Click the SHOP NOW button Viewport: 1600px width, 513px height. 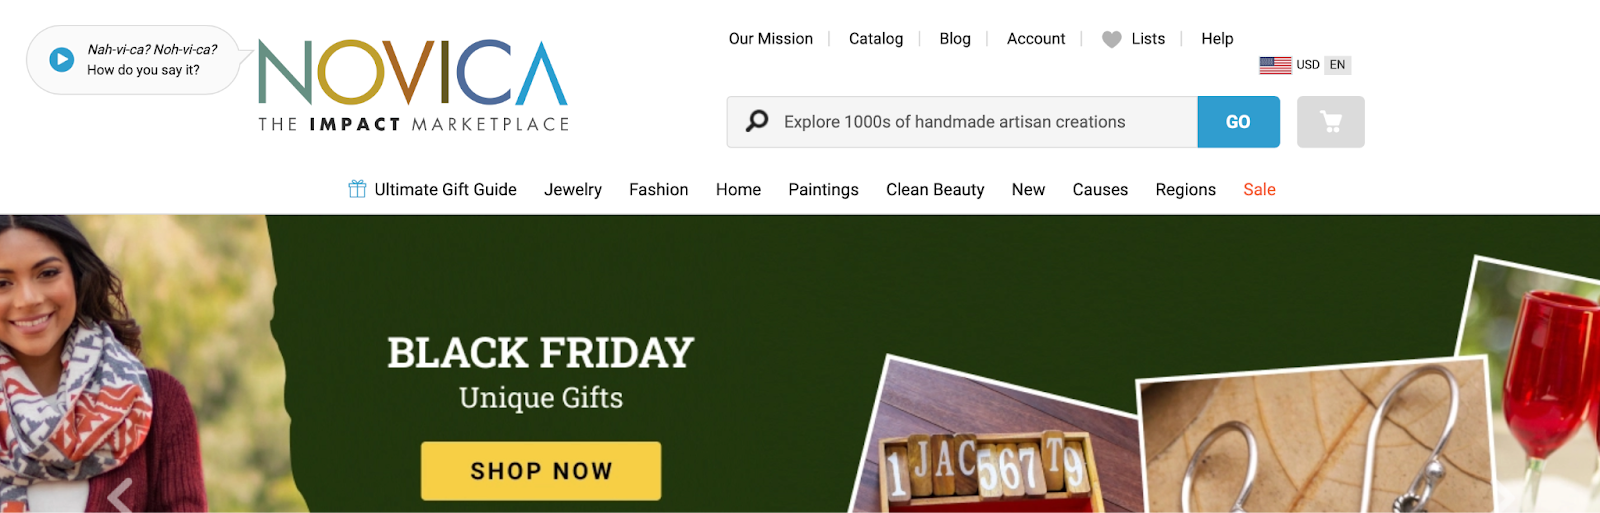pyautogui.click(x=541, y=471)
